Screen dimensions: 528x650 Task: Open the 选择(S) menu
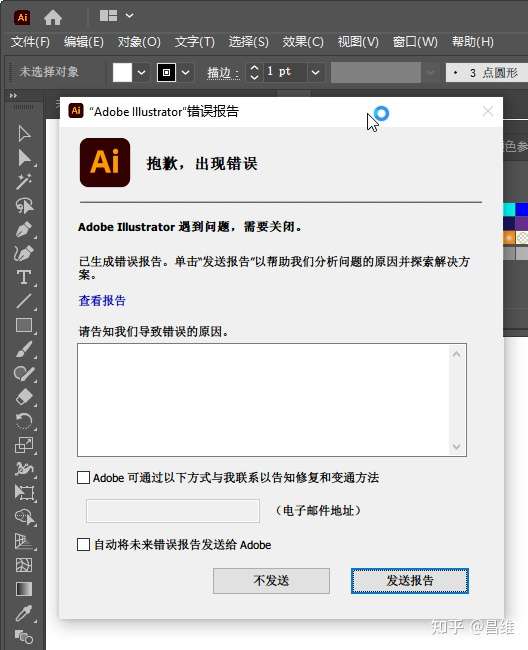click(x=249, y=42)
